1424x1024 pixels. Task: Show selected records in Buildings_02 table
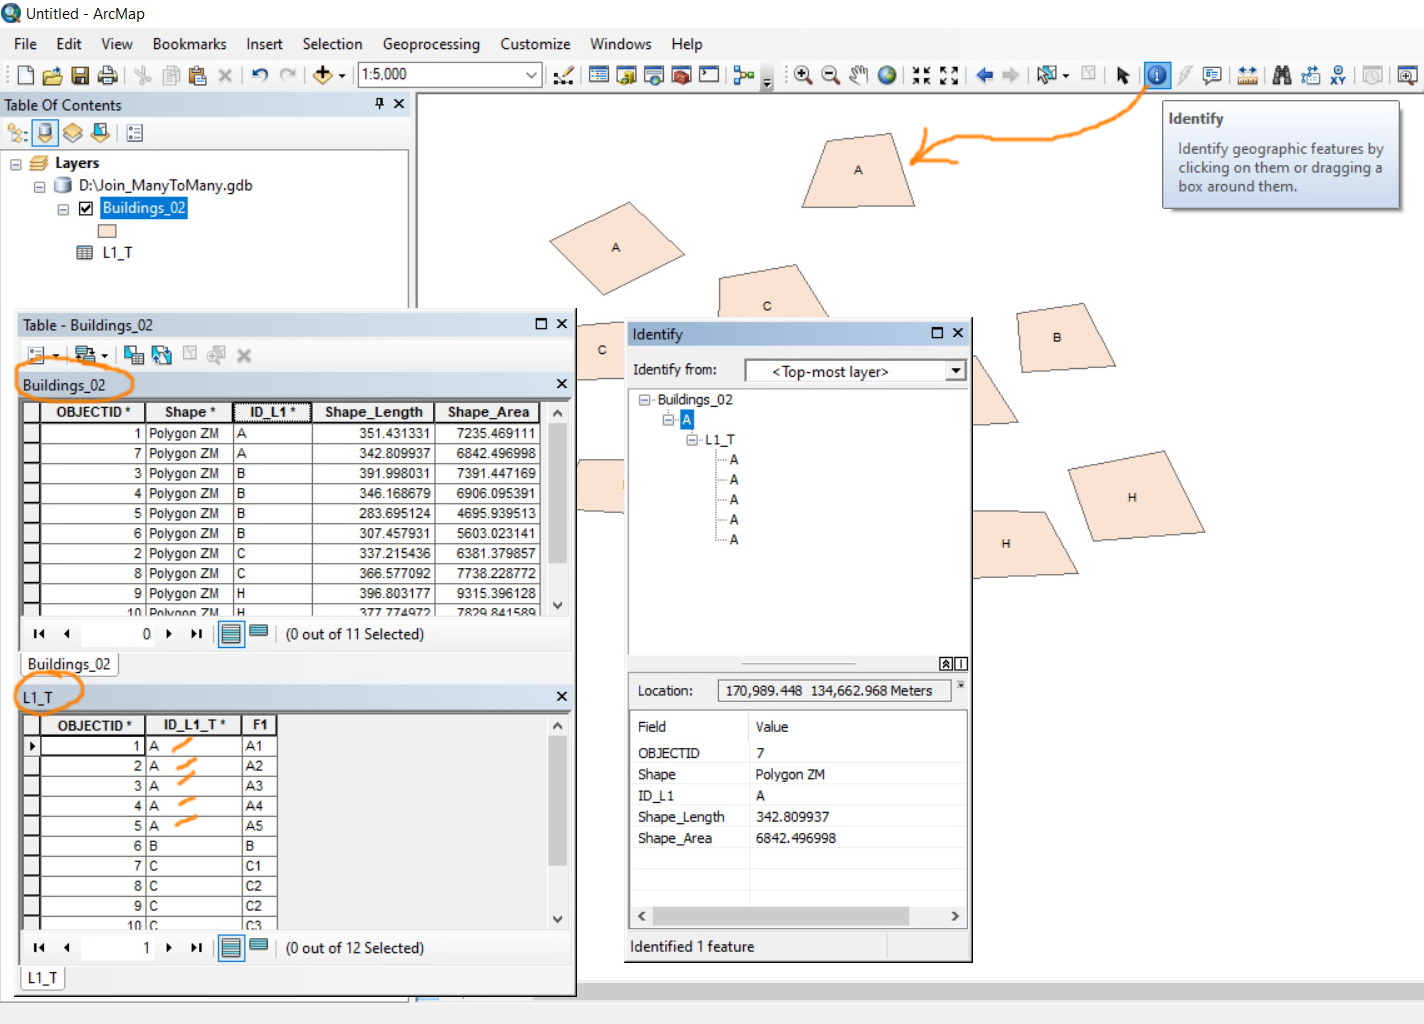(x=258, y=632)
